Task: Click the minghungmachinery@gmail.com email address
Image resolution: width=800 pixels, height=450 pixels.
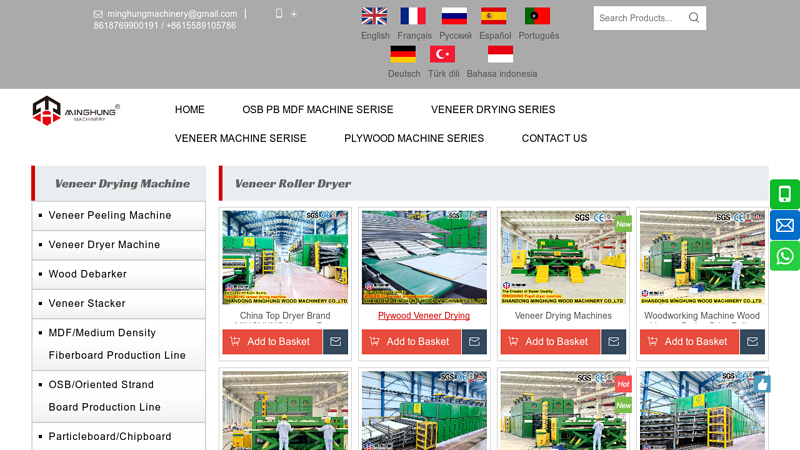Action: point(172,14)
